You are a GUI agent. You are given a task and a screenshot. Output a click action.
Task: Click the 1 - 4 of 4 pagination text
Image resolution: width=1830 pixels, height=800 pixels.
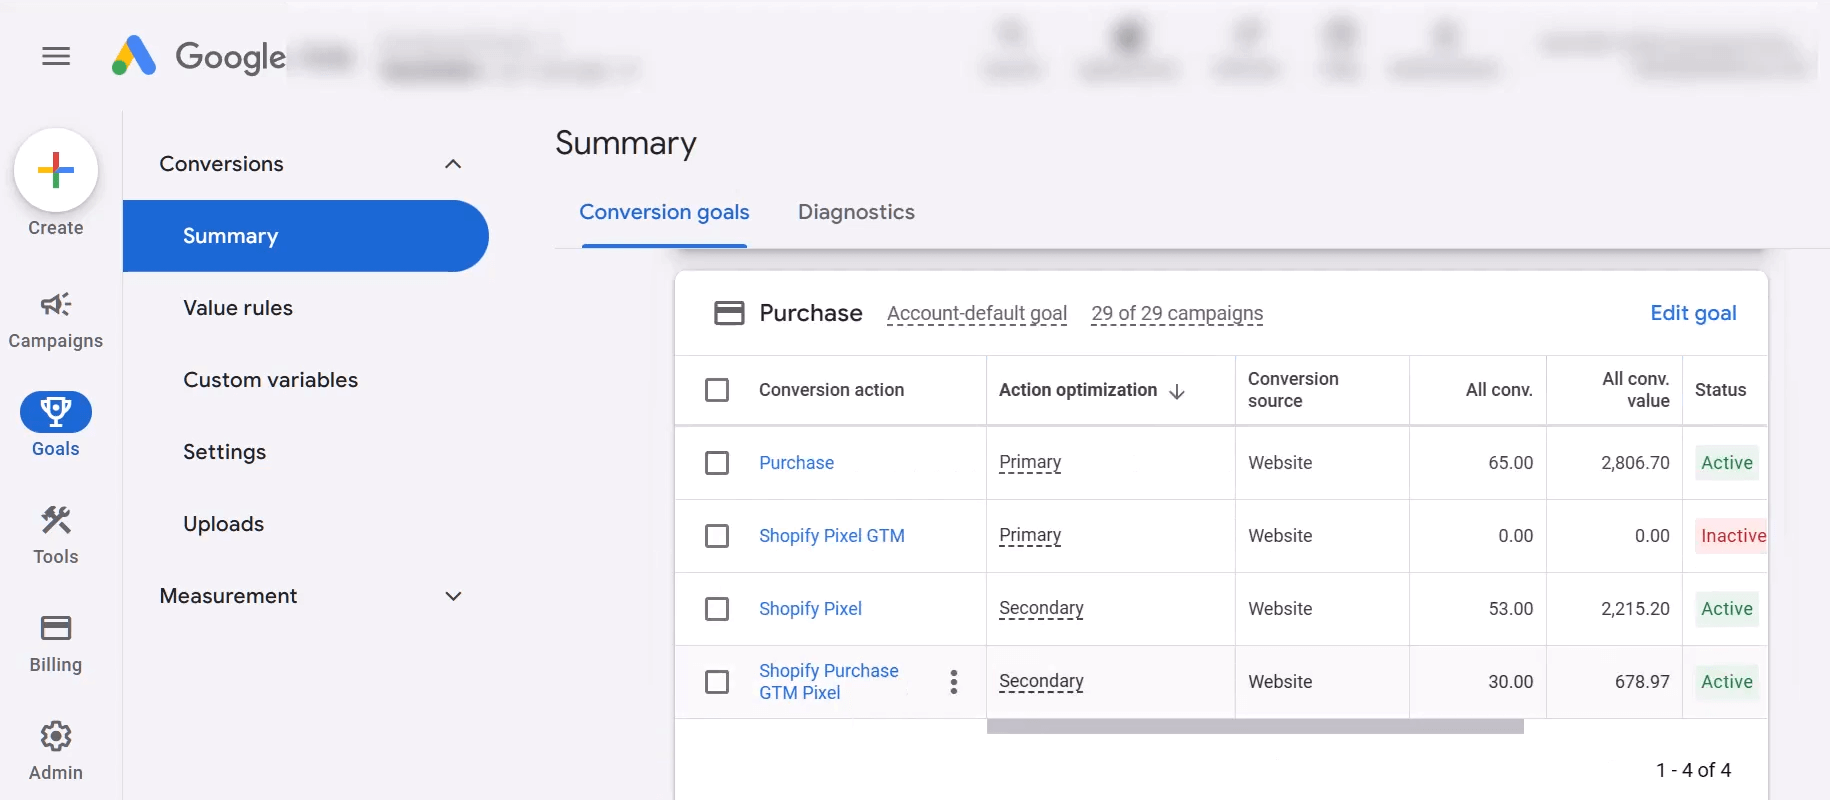(1693, 770)
